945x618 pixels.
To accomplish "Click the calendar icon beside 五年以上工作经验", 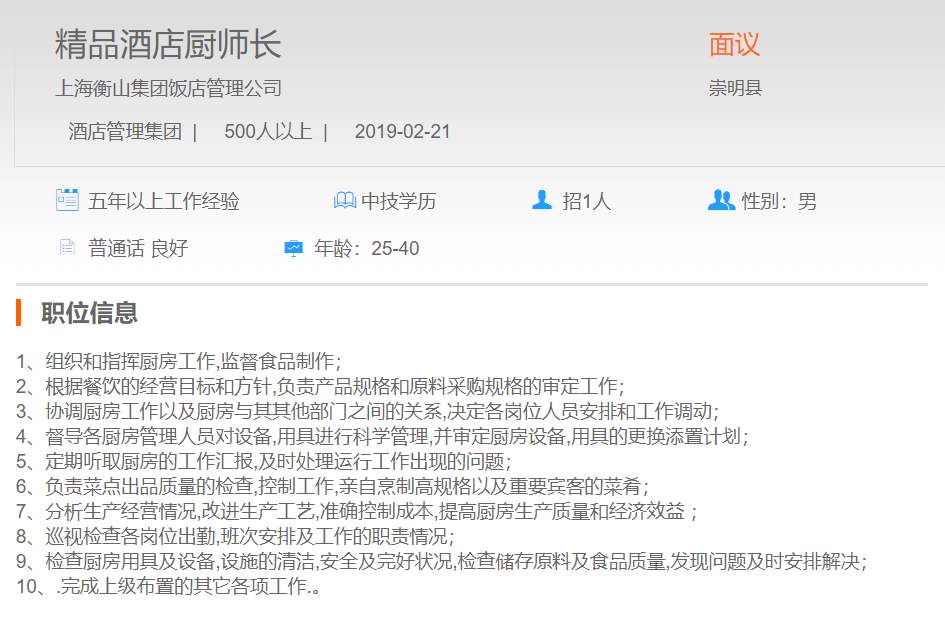I will [67, 200].
